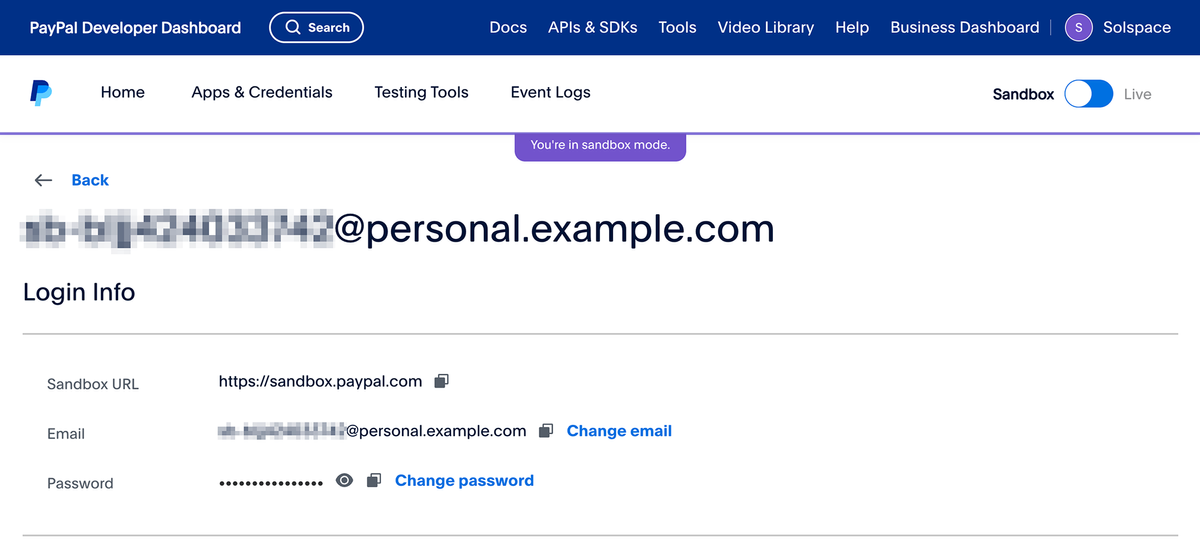Click the back arrow icon
The width and height of the screenshot is (1200, 552).
[x=43, y=180]
